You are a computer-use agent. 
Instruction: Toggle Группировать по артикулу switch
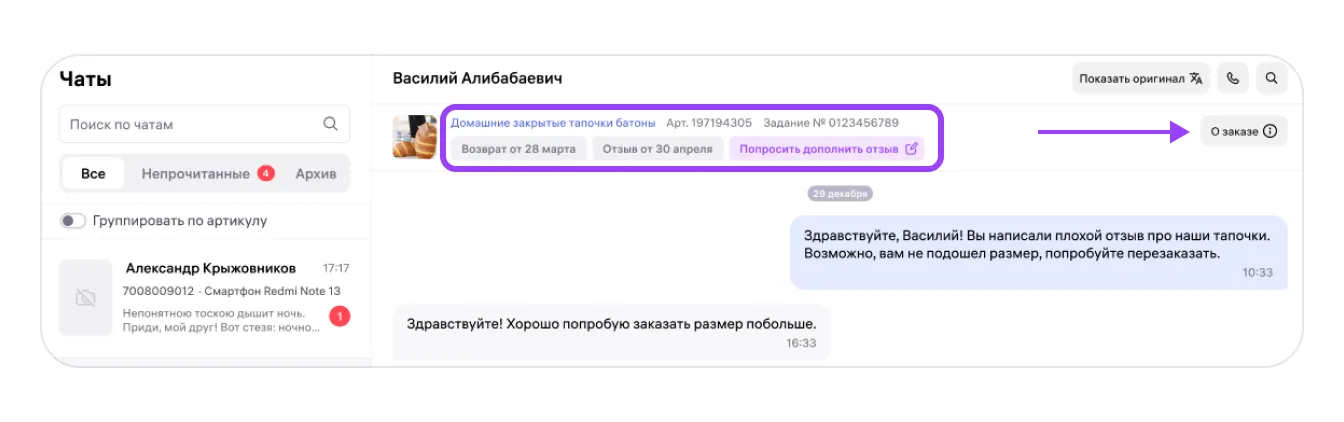click(73, 221)
